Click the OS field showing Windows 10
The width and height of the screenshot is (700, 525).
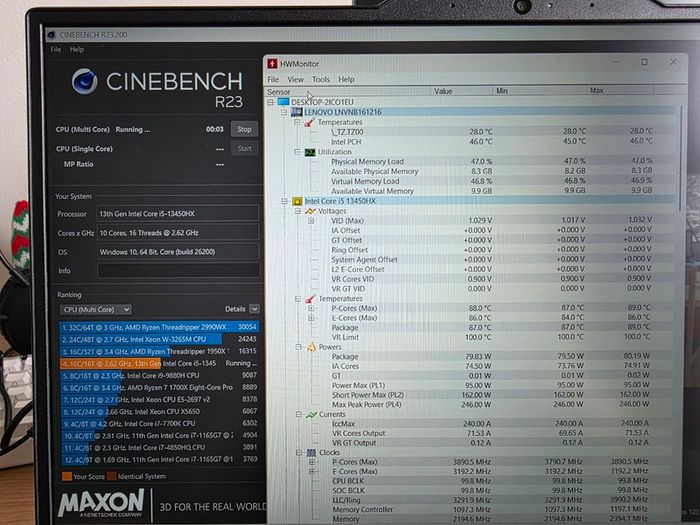(x=178, y=252)
